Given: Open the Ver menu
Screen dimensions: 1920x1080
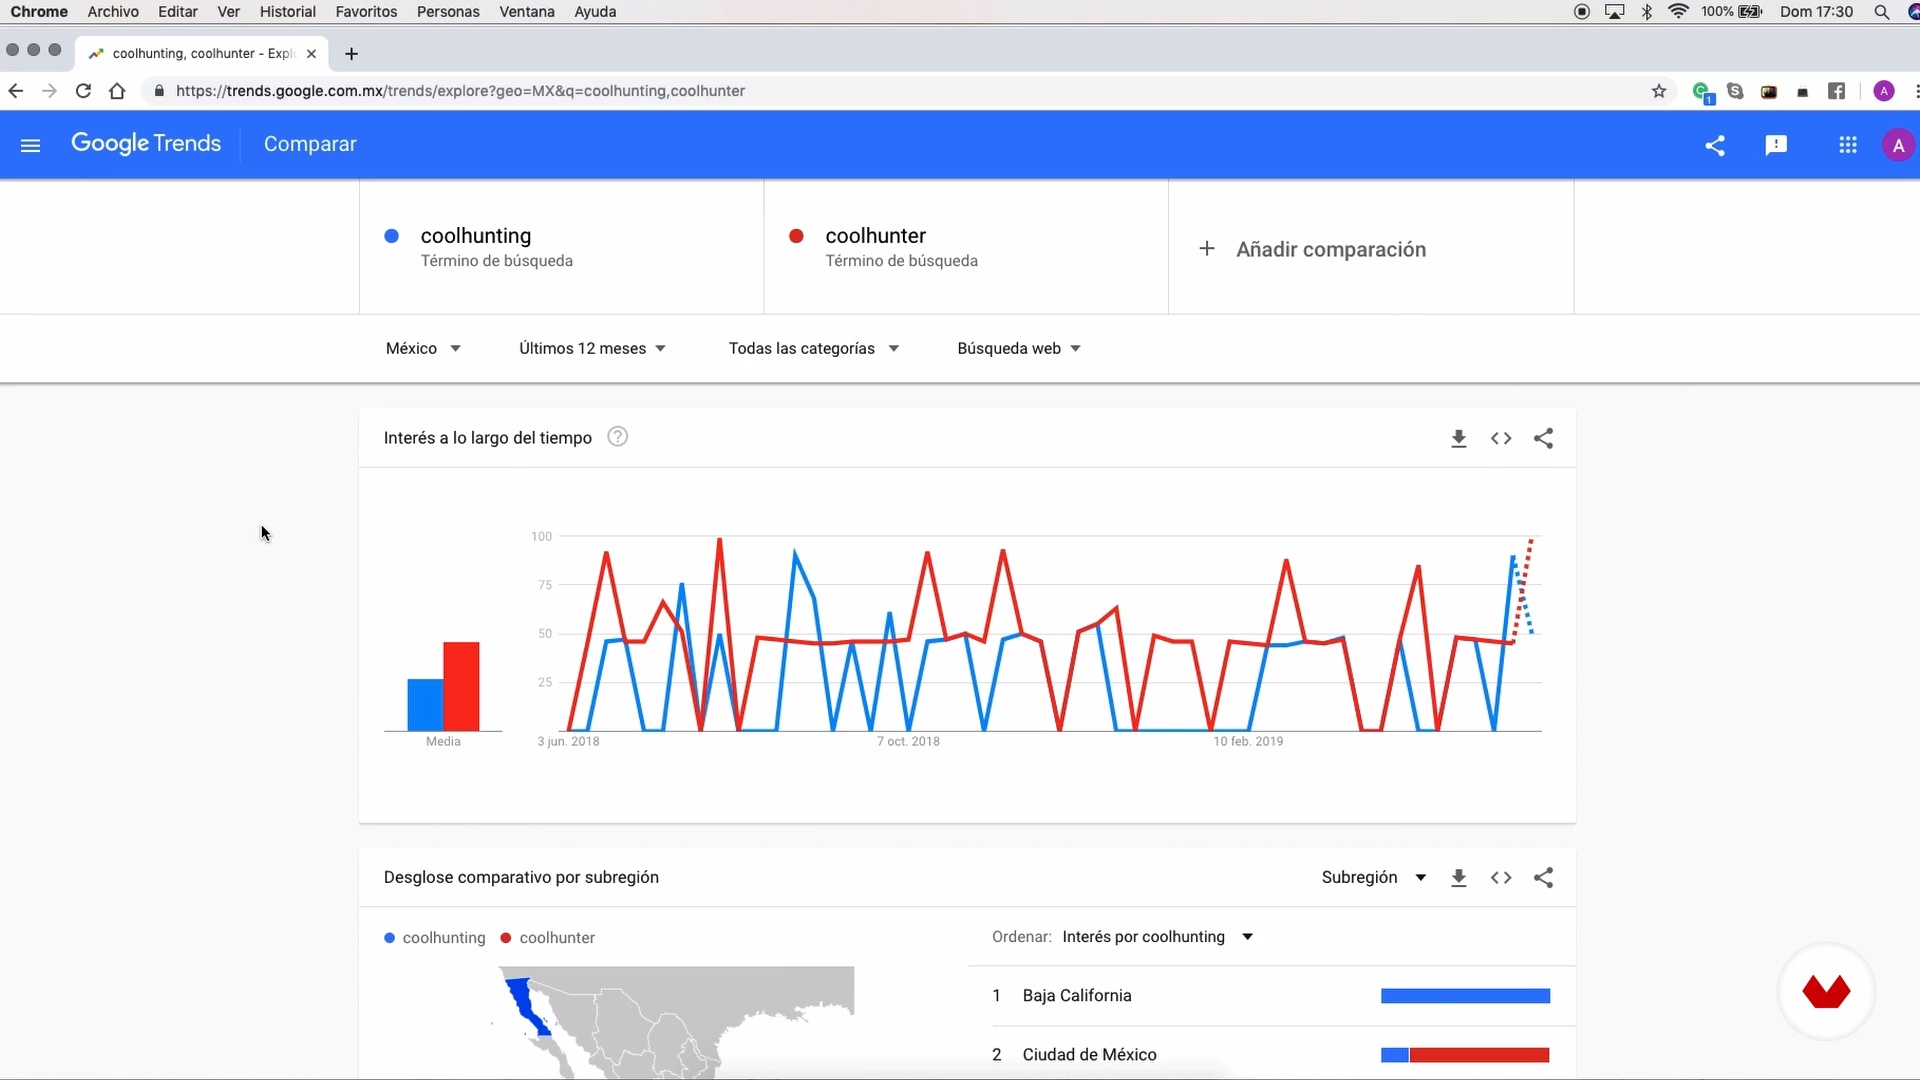Looking at the screenshot, I should point(228,12).
